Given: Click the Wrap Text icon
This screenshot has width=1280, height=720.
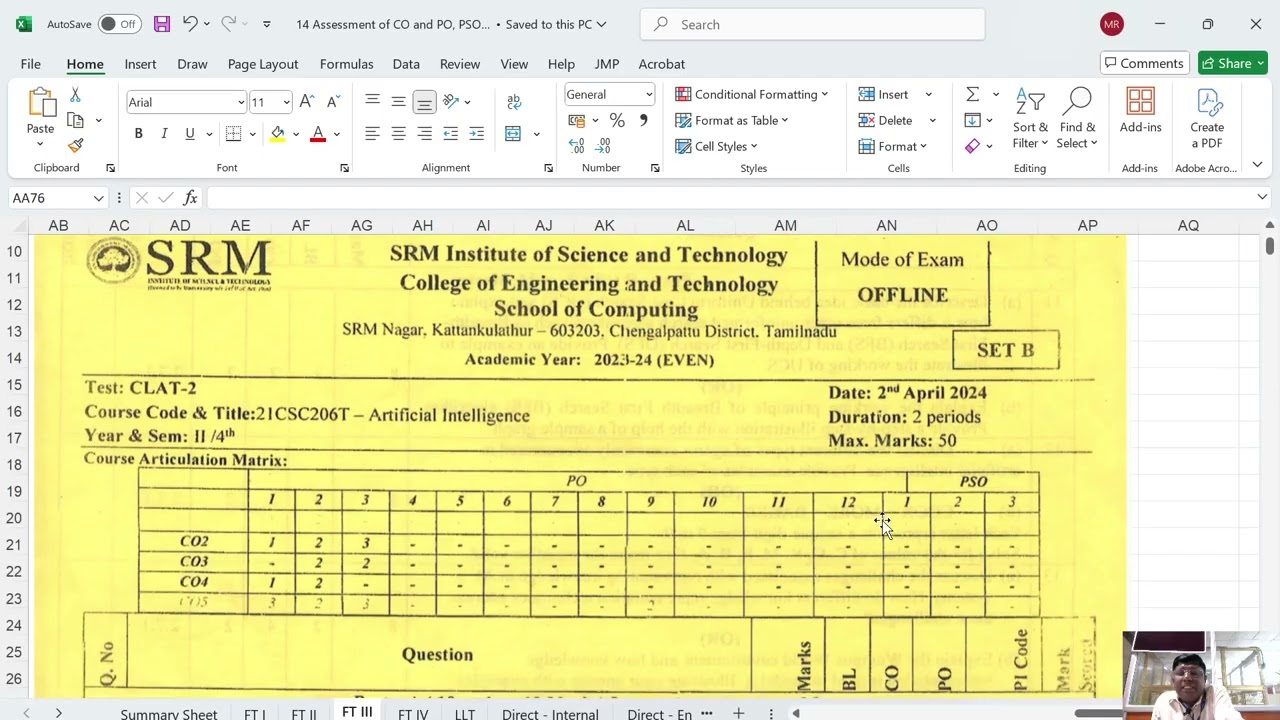Looking at the screenshot, I should coord(514,101).
